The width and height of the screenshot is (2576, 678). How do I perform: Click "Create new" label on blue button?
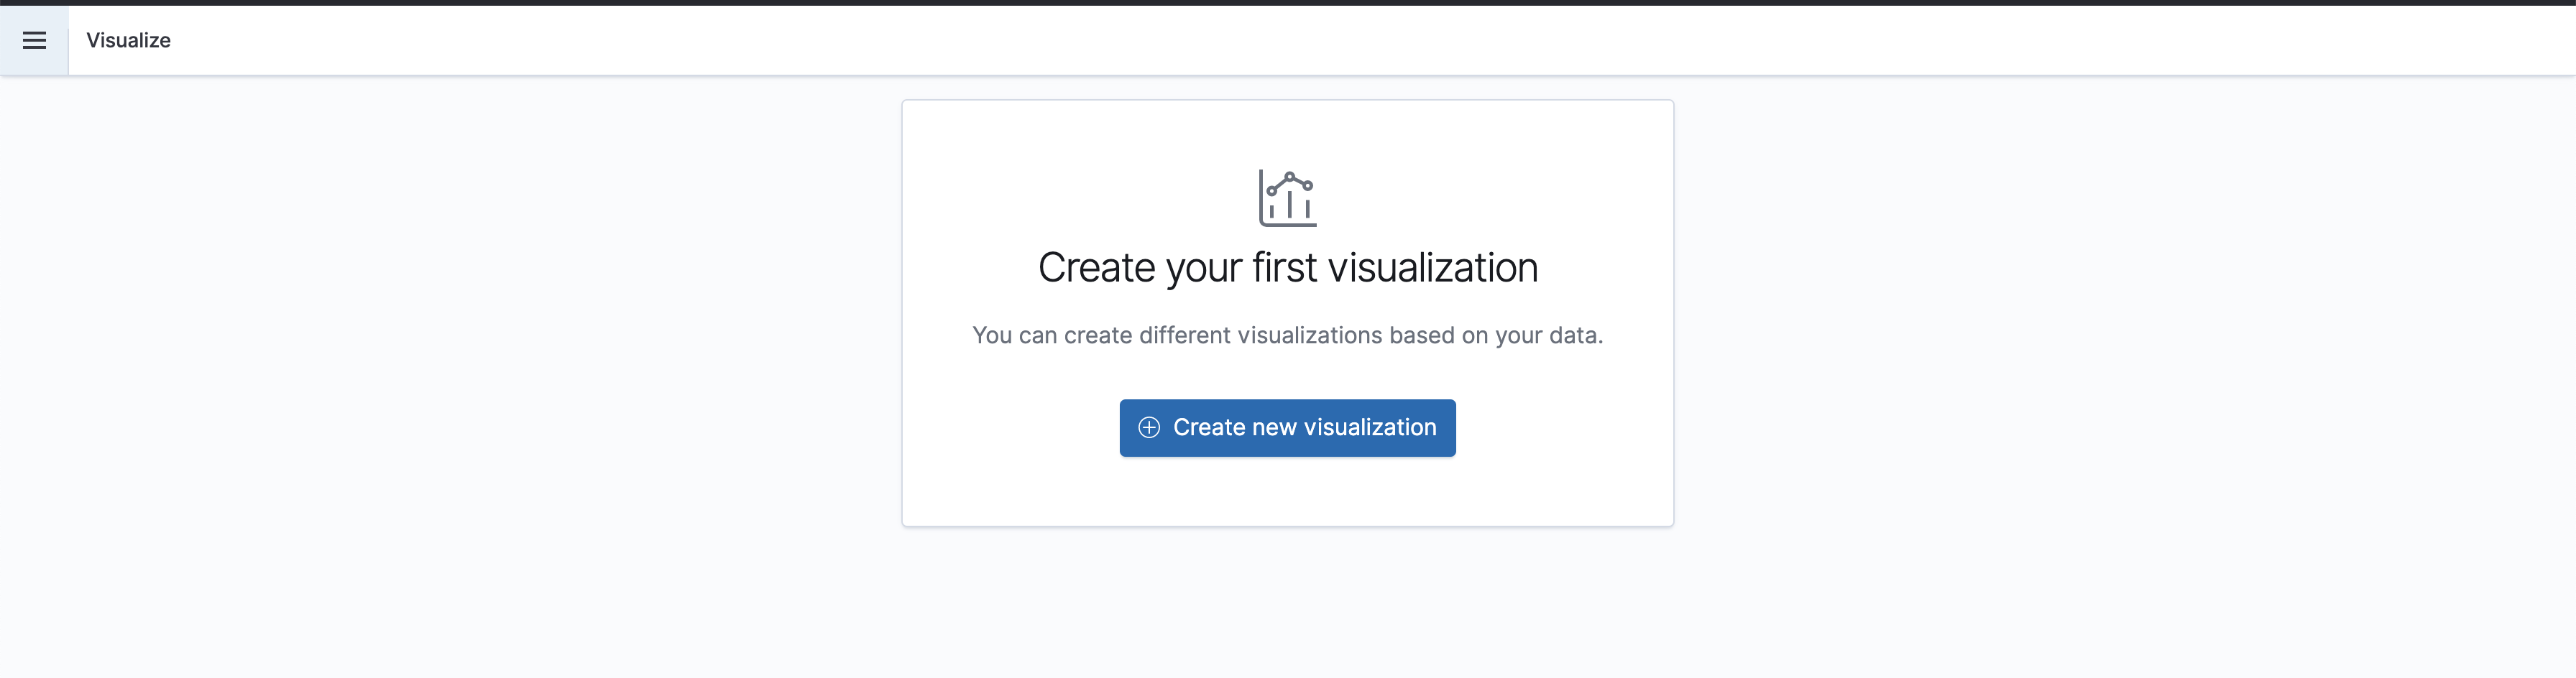click(x=1235, y=428)
